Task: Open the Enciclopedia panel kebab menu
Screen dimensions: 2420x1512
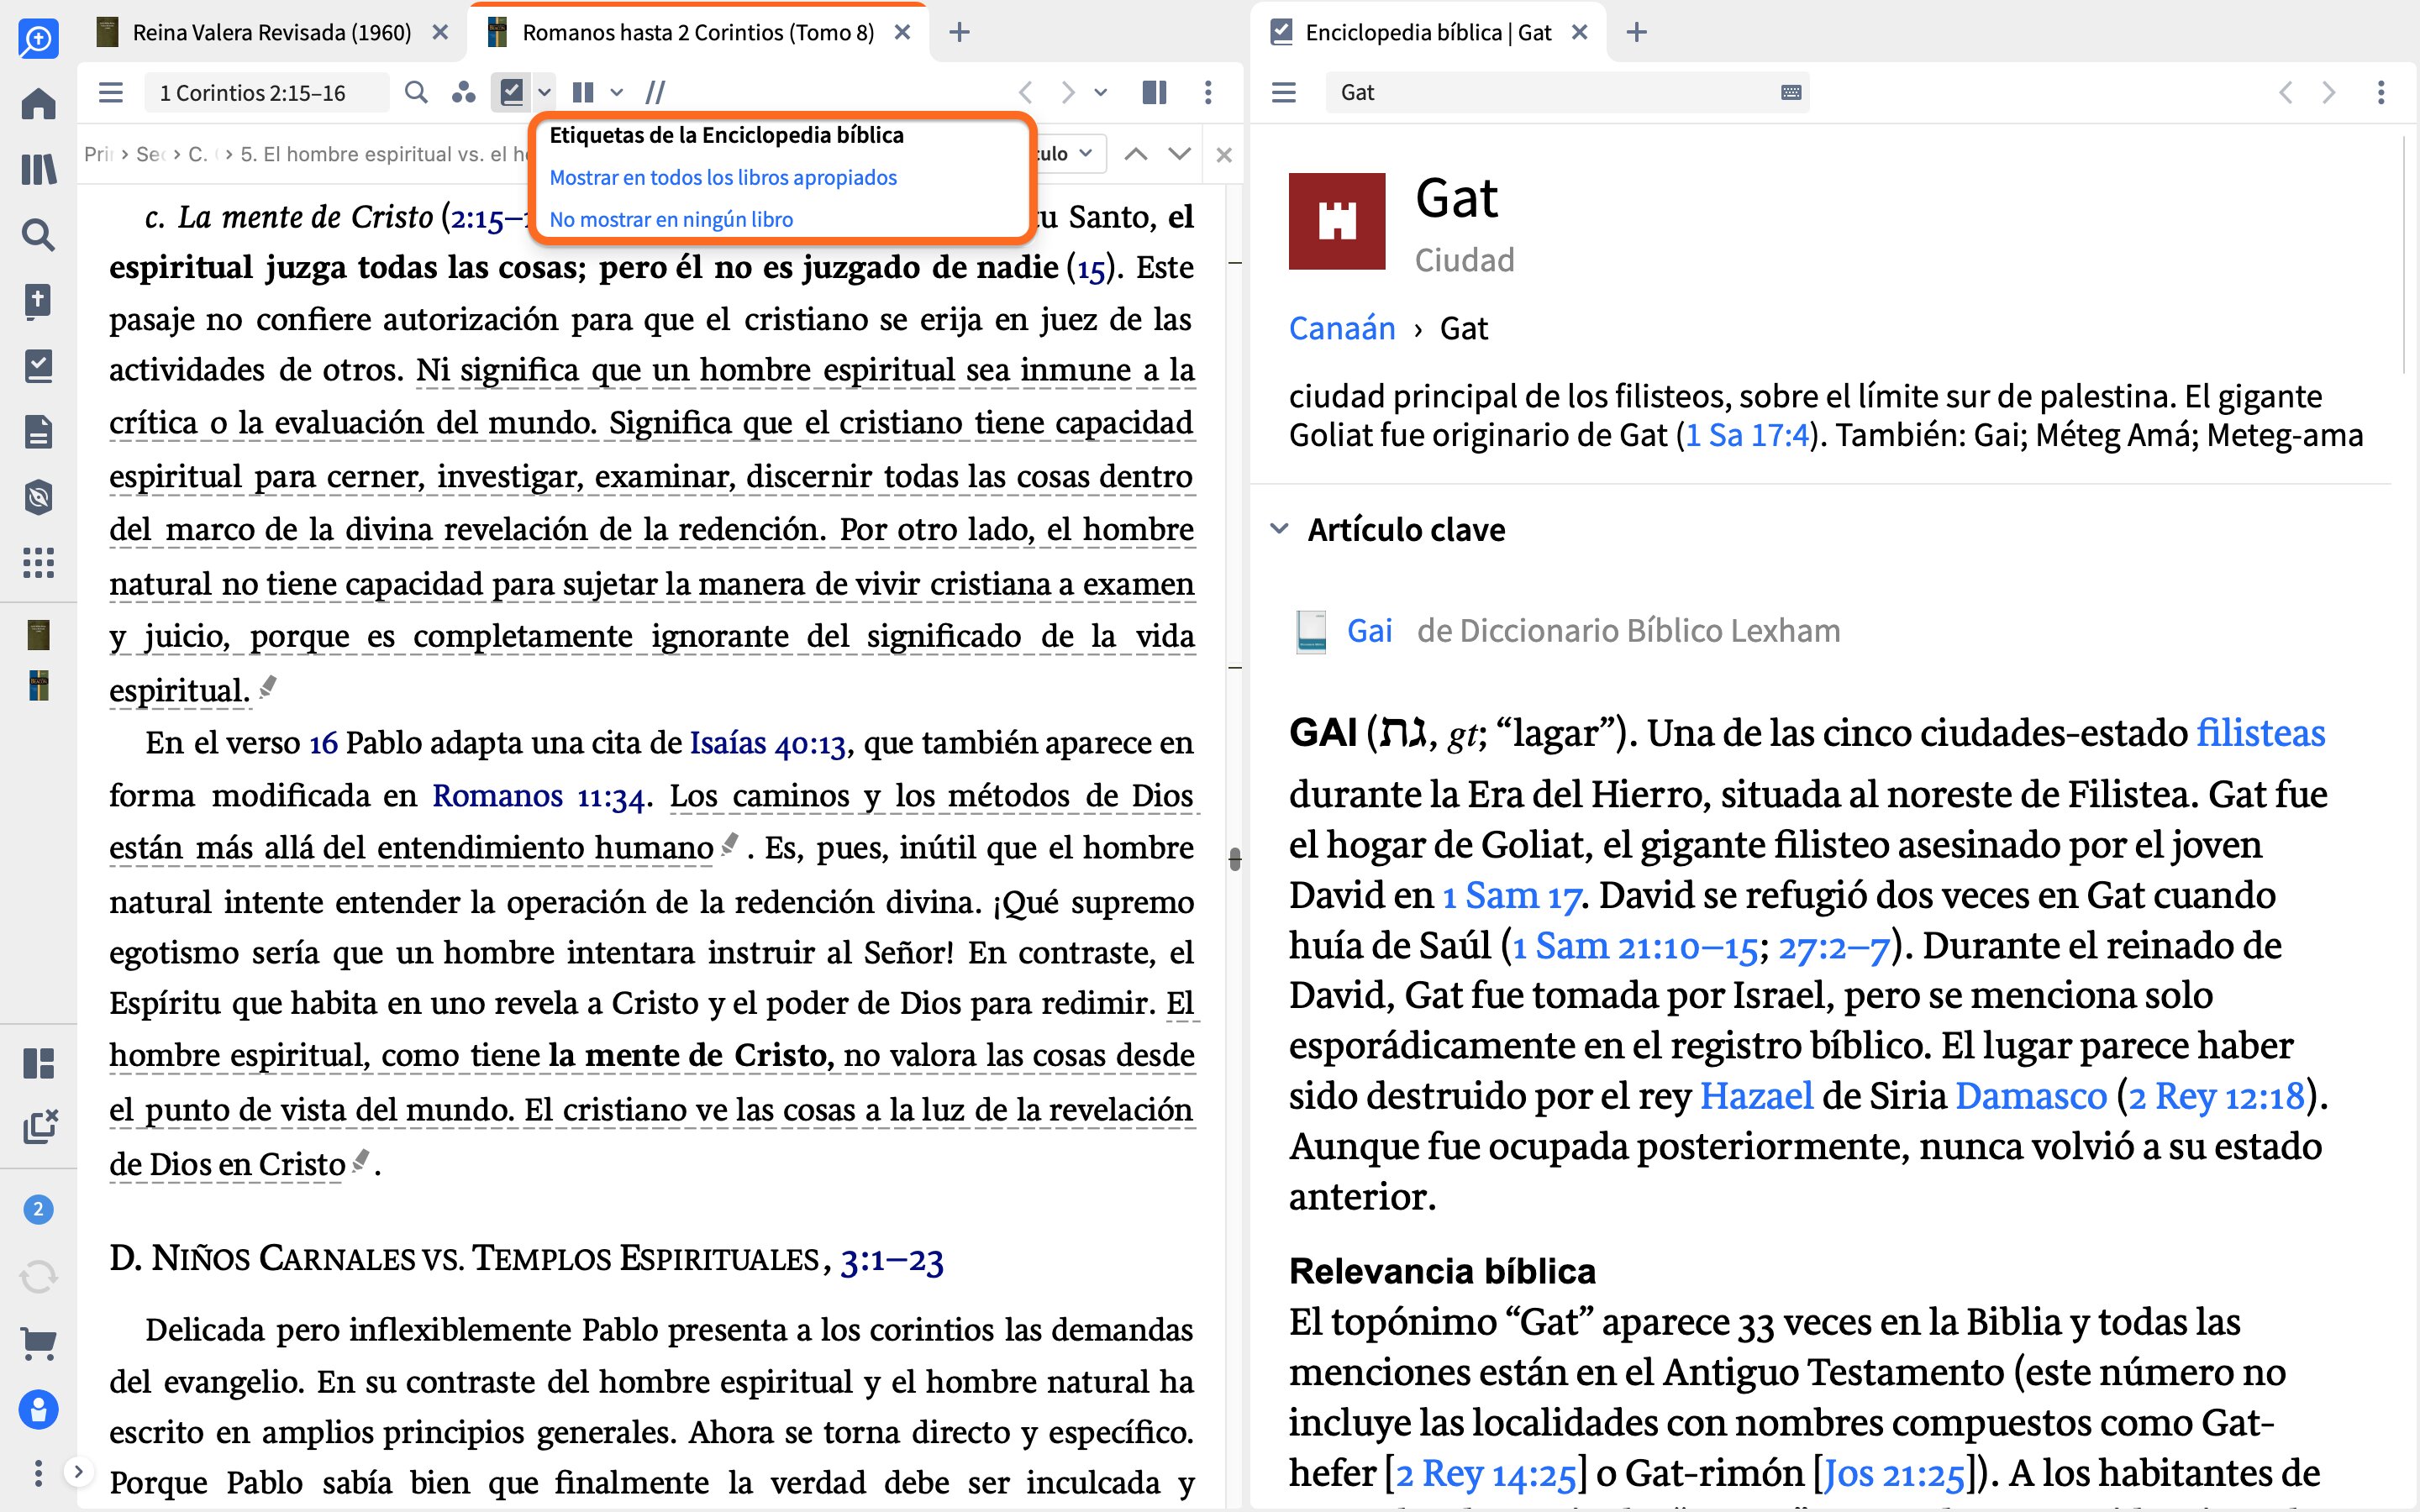Action: coord(2381,93)
